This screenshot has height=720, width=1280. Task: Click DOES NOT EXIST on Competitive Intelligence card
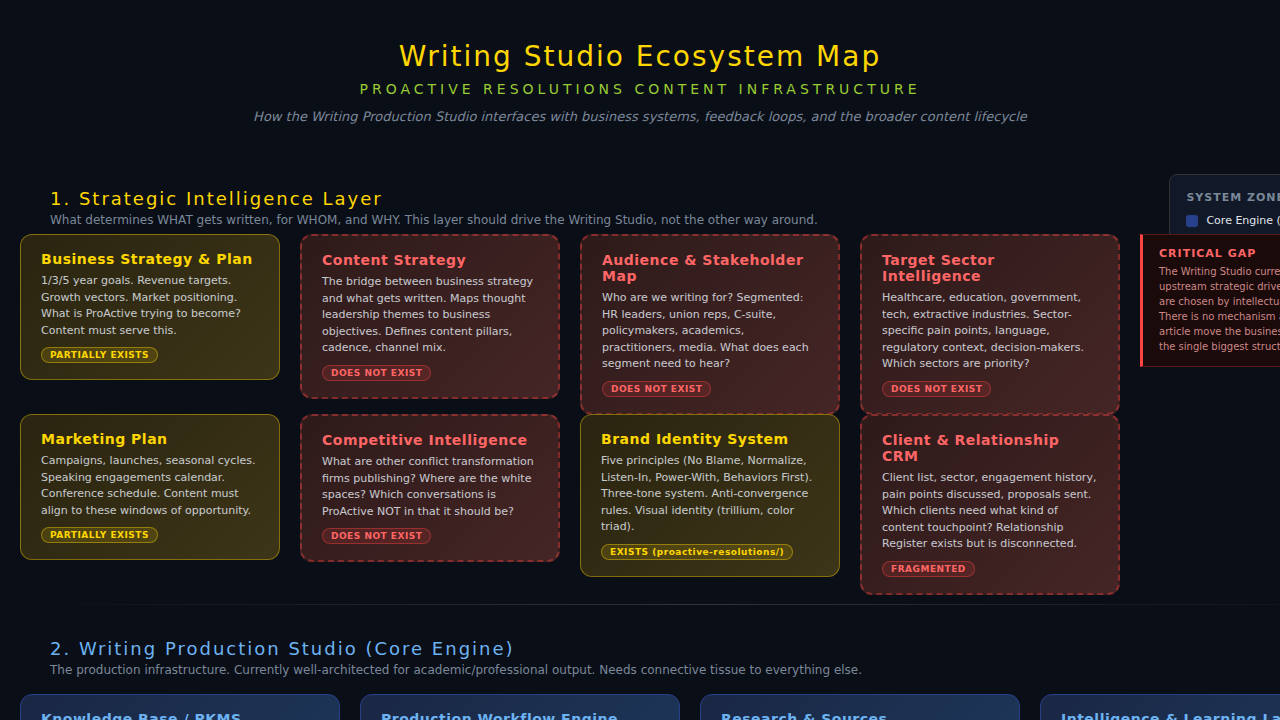376,535
